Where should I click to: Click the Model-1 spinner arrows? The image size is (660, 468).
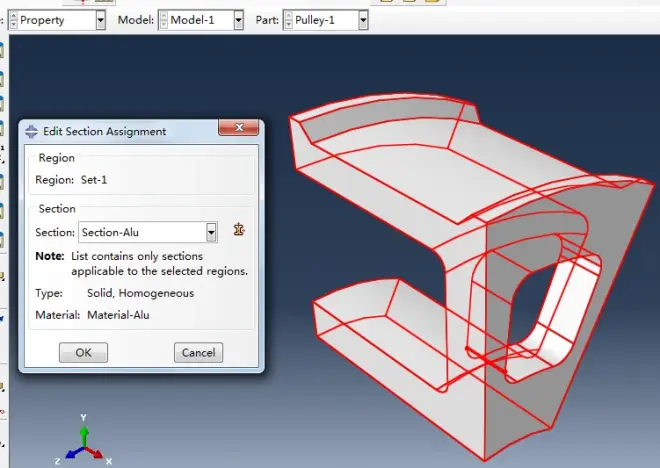click(164, 20)
